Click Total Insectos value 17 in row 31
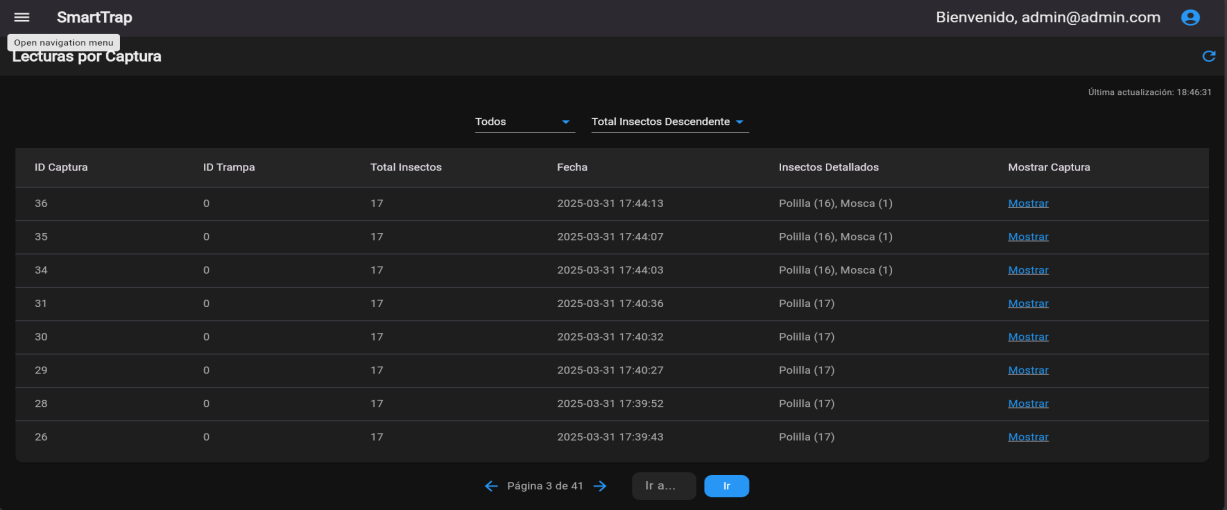Screen dimensions: 1227x510 point(377,303)
